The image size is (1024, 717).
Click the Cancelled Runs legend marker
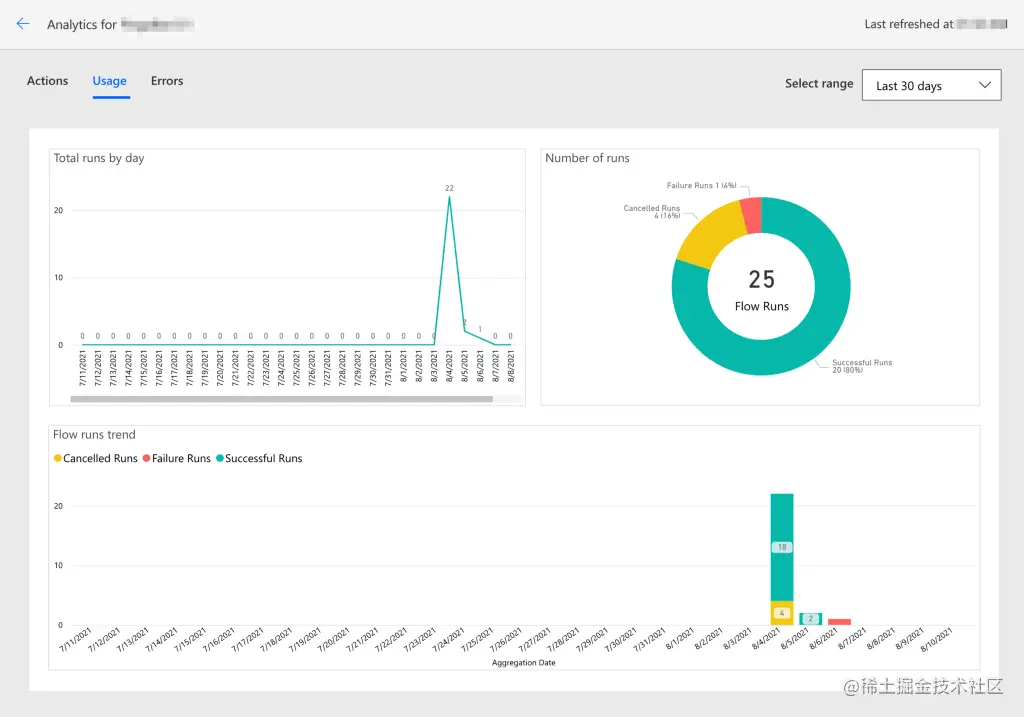click(57, 458)
